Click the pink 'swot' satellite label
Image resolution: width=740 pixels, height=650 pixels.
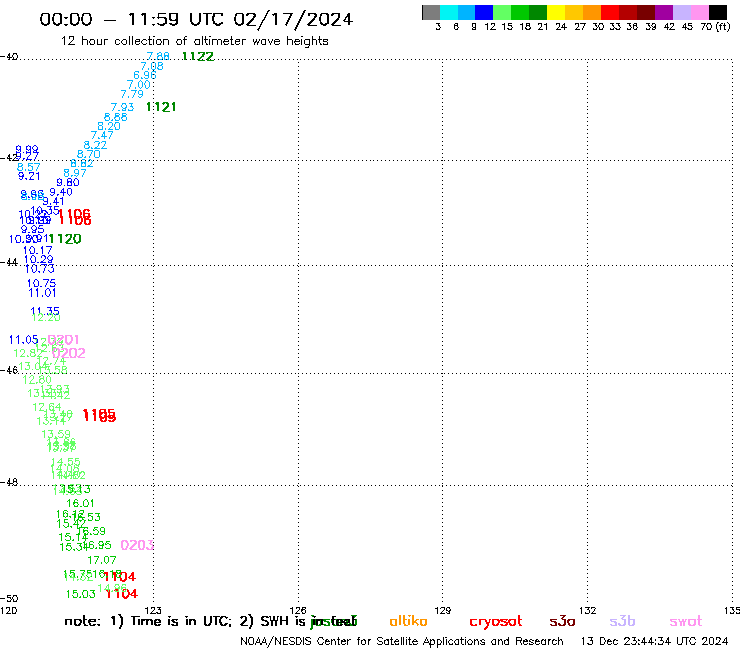coord(686,621)
